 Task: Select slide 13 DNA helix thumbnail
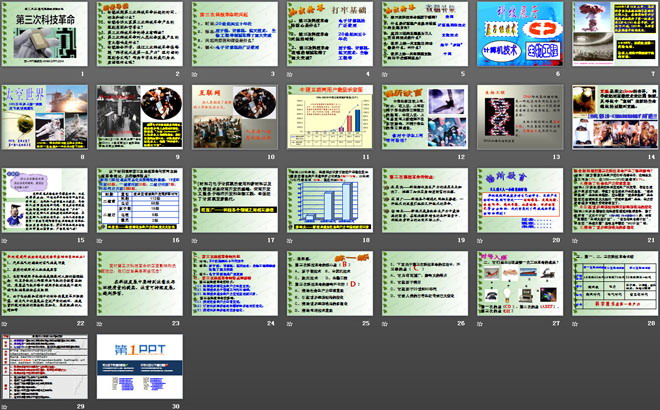point(520,117)
